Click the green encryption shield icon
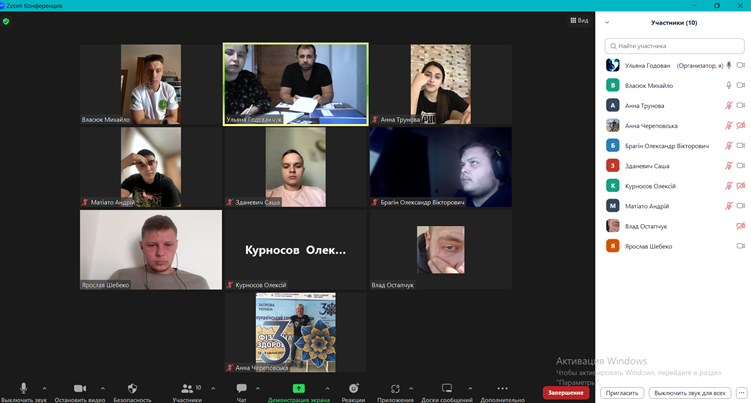The height and width of the screenshot is (403, 751). click(6, 20)
